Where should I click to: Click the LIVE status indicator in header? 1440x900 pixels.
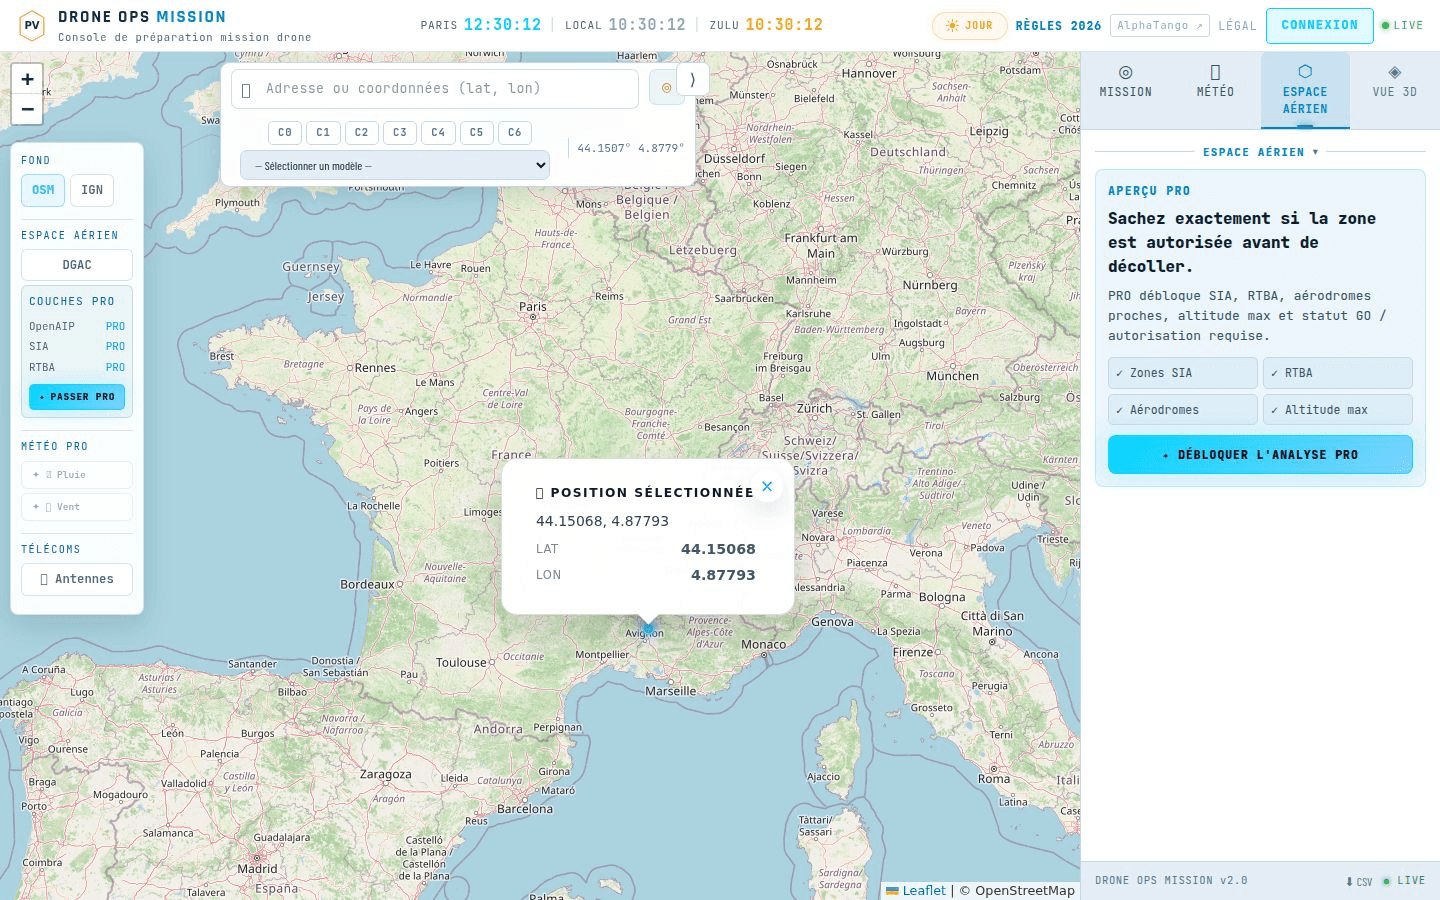[x=1402, y=26]
